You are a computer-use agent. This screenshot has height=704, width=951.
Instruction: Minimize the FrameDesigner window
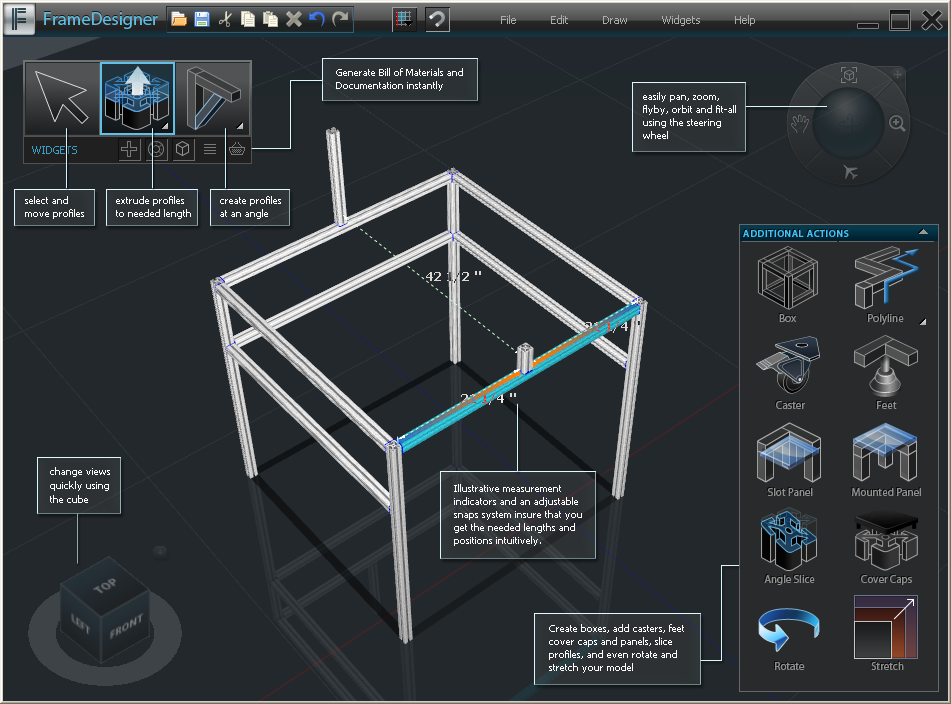click(x=867, y=25)
